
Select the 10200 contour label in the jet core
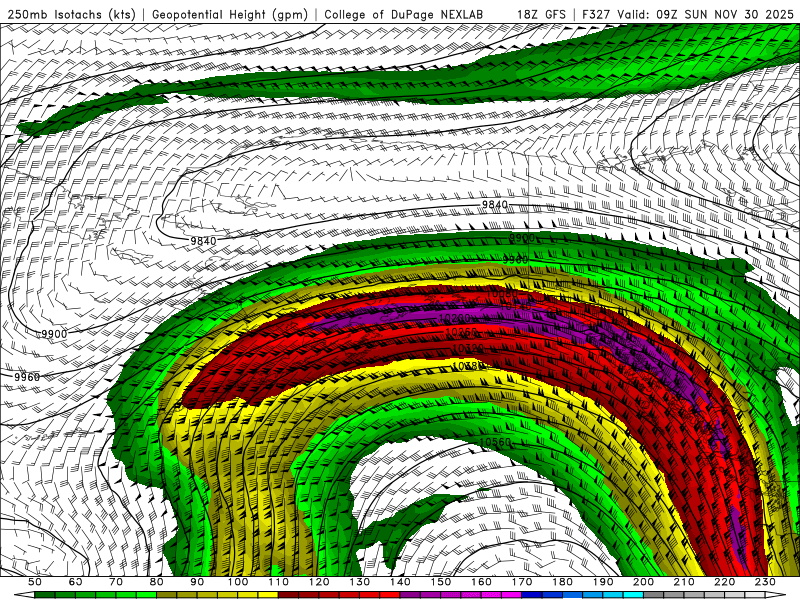[454, 319]
